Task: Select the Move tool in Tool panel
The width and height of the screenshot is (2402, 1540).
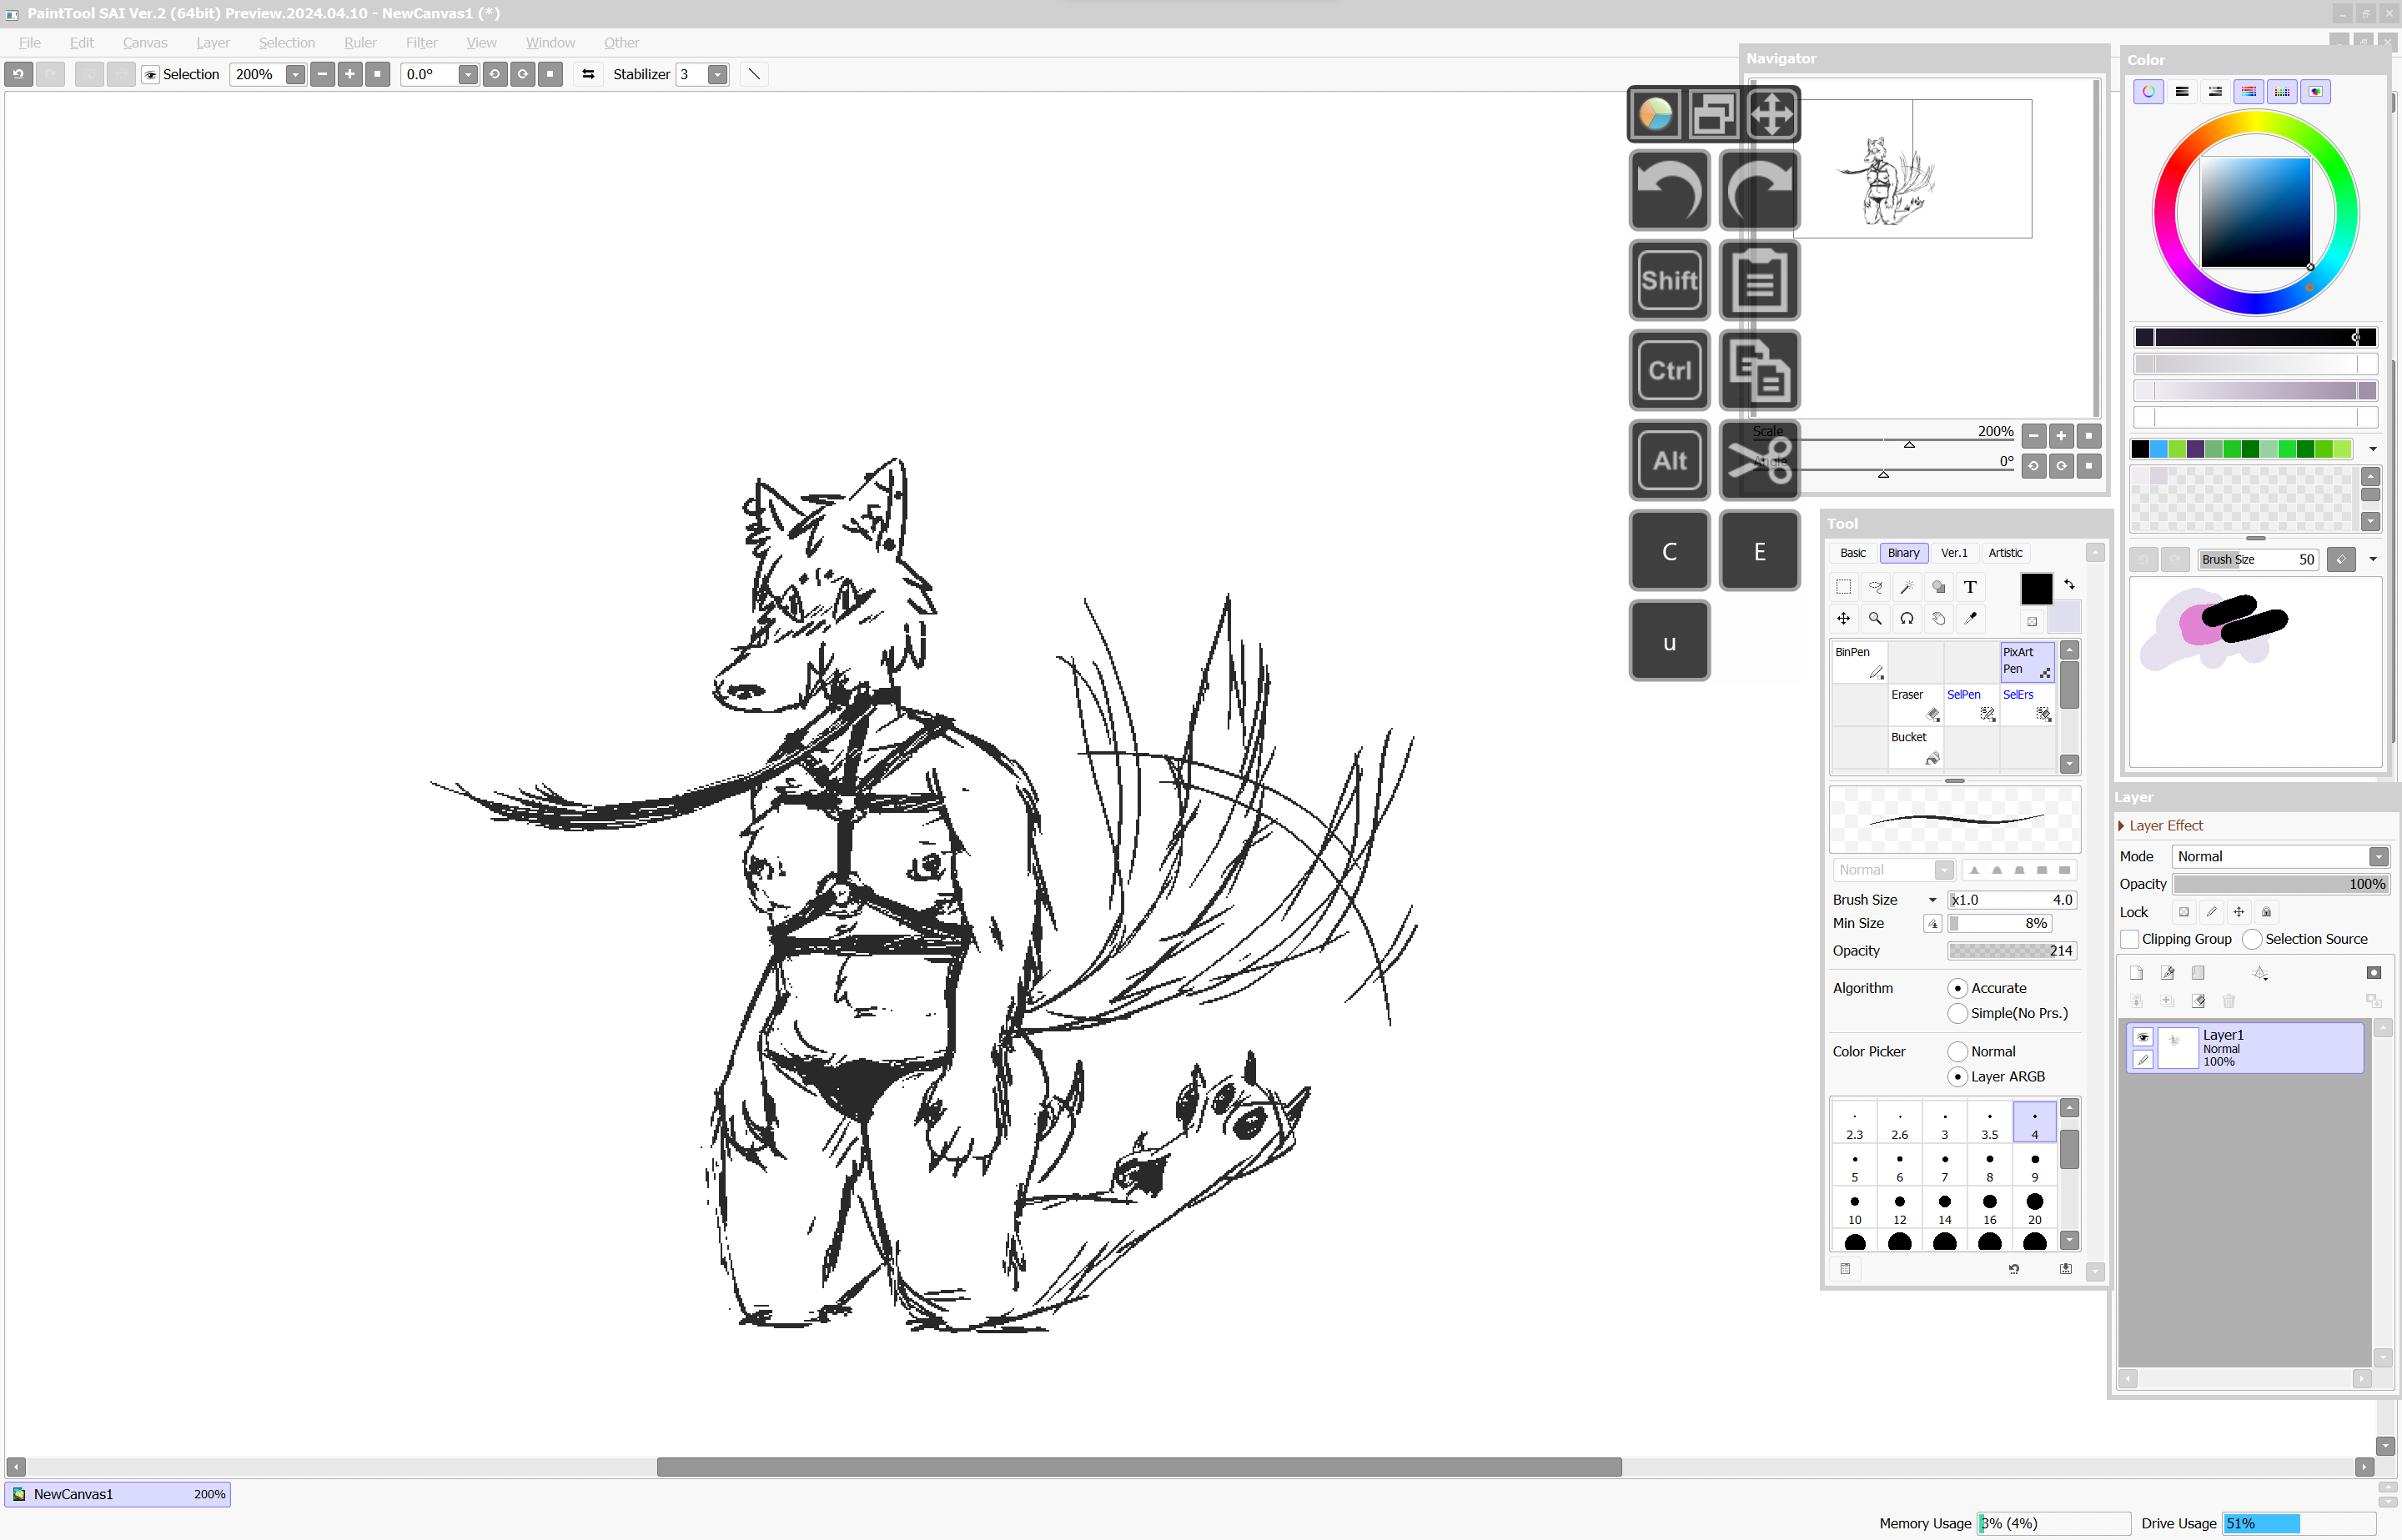Action: click(x=1843, y=619)
